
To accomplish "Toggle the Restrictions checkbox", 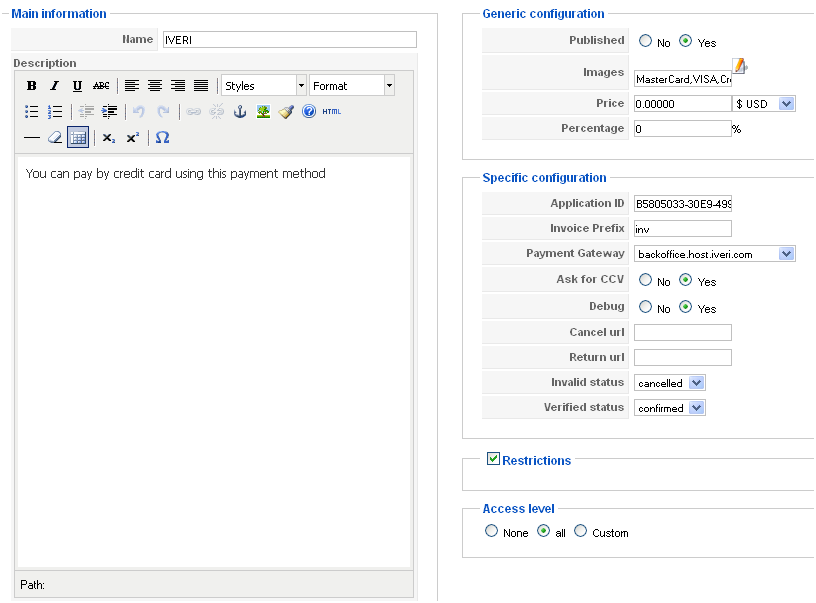I will [x=493, y=459].
